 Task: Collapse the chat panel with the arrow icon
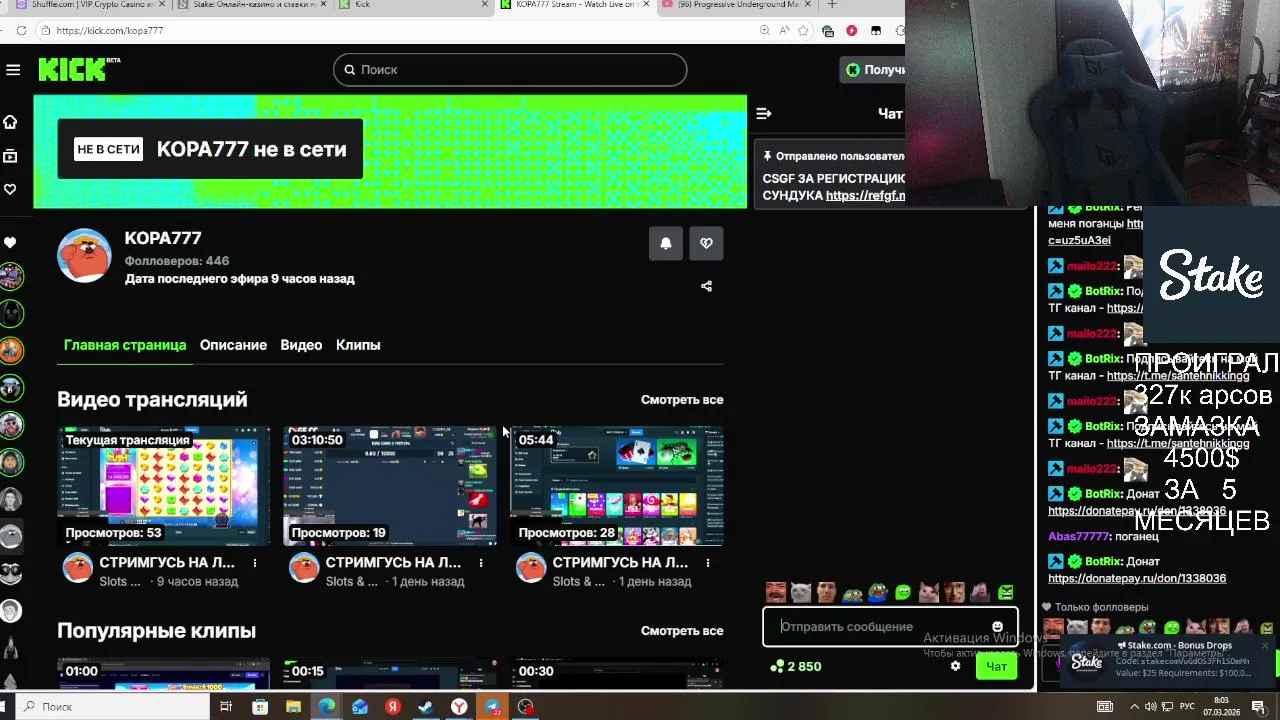pos(764,114)
